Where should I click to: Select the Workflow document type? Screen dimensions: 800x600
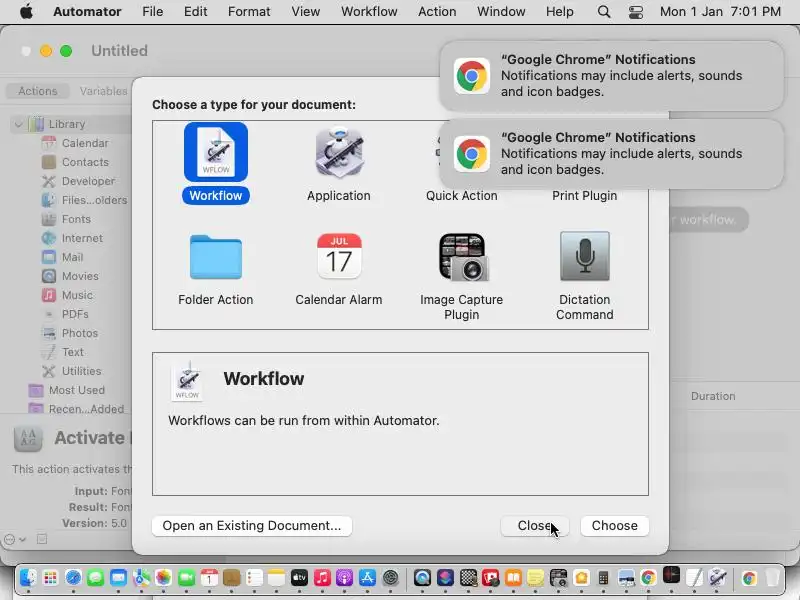[216, 163]
